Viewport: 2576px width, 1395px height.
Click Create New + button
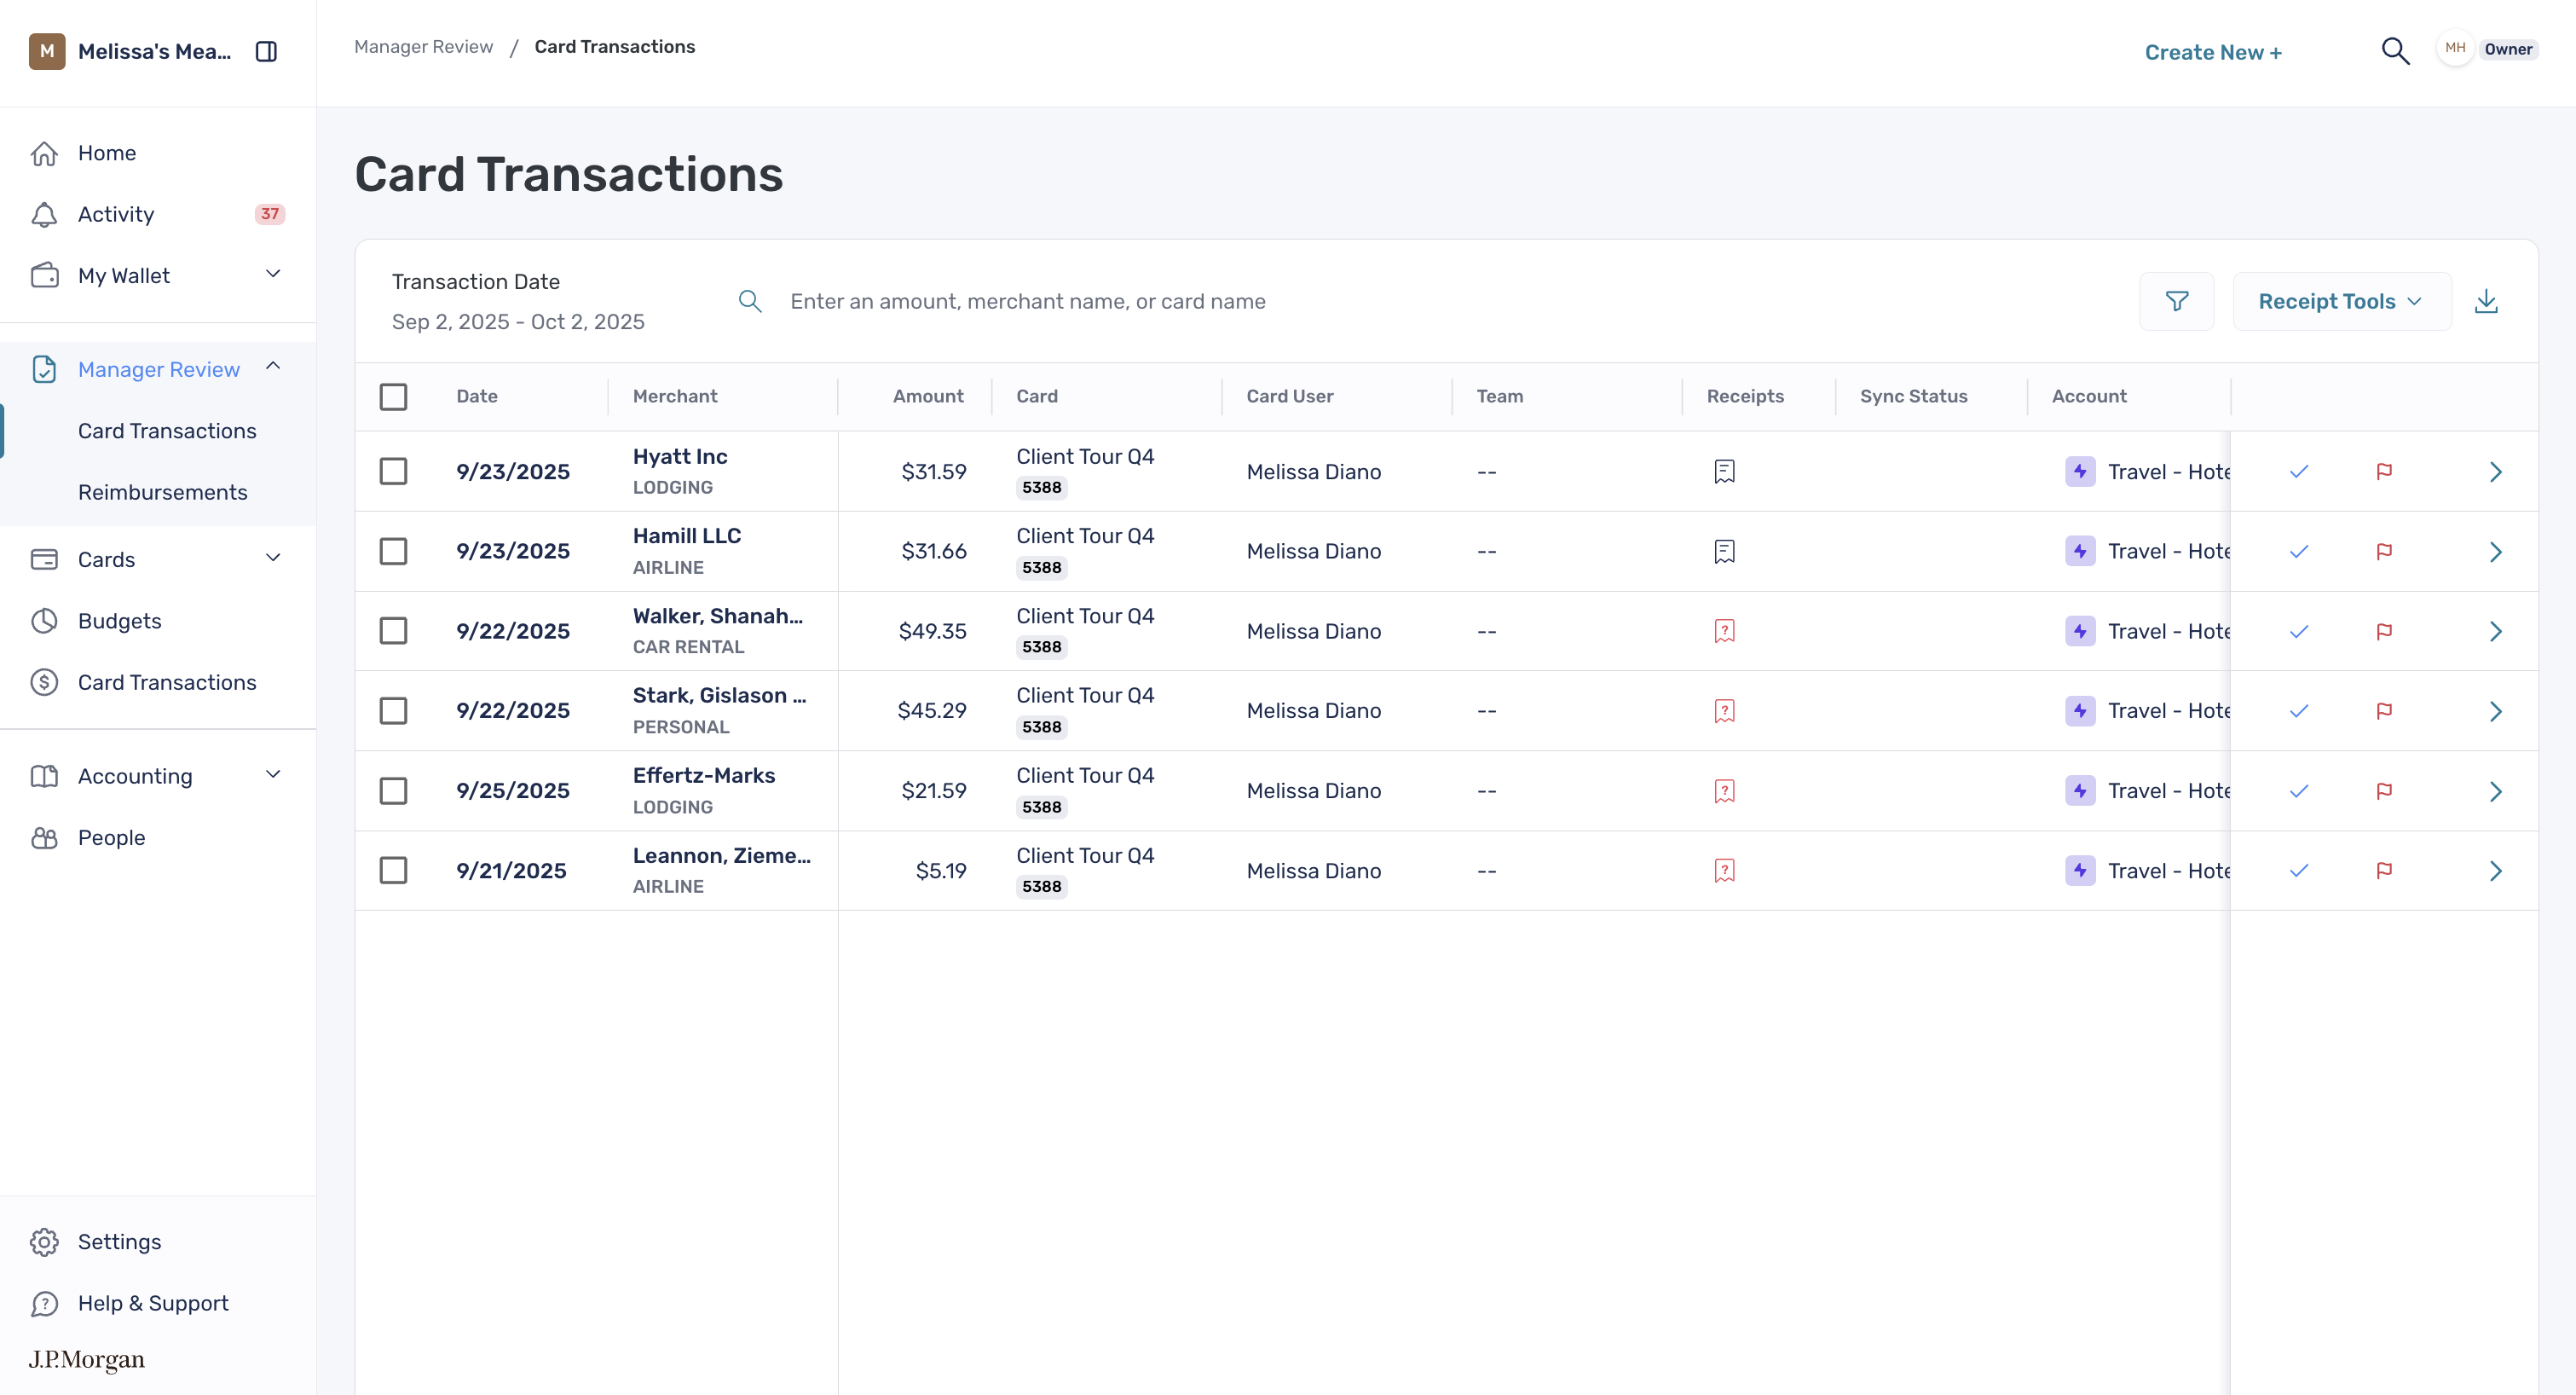(2213, 52)
